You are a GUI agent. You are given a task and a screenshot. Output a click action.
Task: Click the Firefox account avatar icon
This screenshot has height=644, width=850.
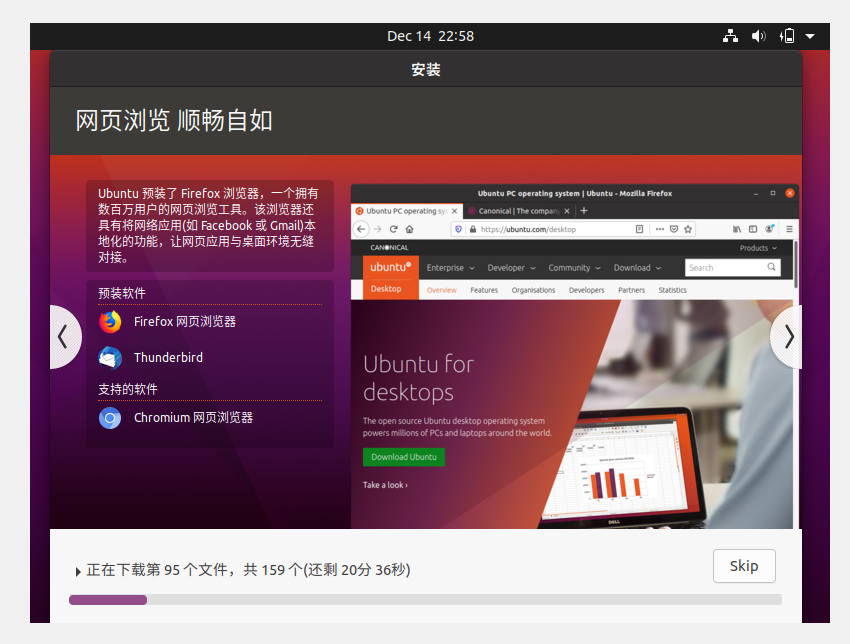pos(770,229)
